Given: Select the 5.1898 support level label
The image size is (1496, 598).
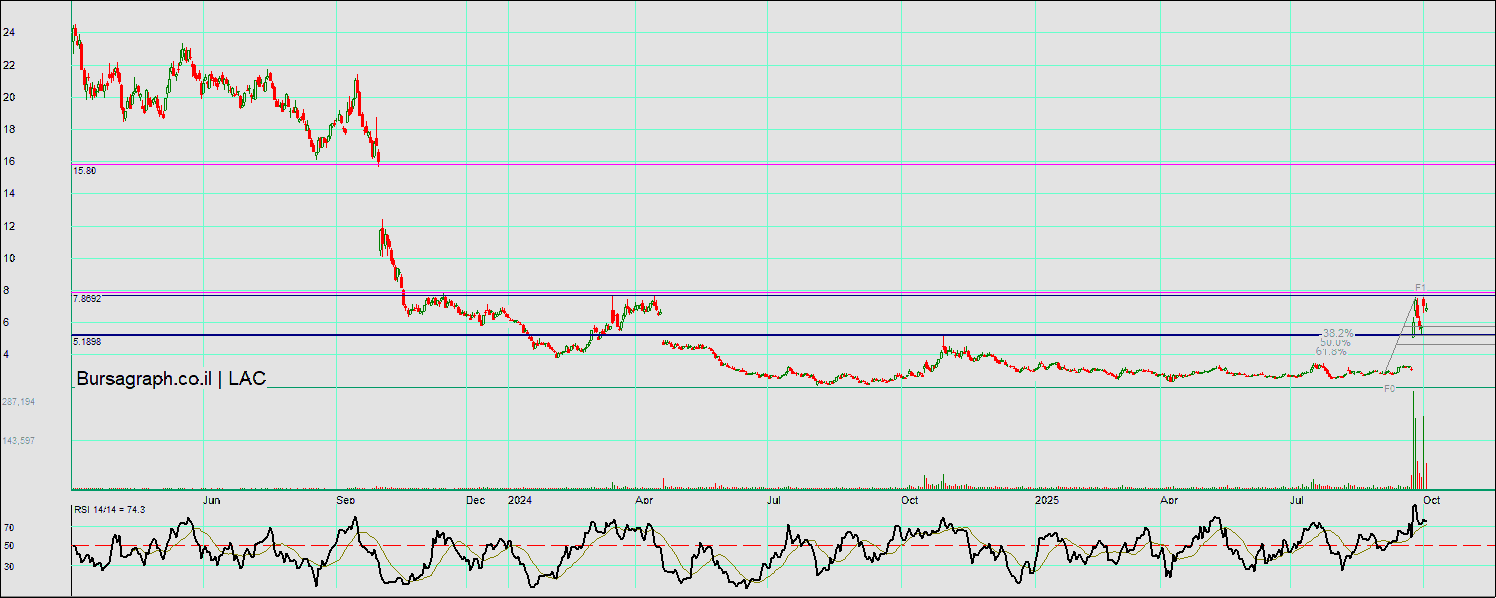Looking at the screenshot, I should pyautogui.click(x=88, y=342).
